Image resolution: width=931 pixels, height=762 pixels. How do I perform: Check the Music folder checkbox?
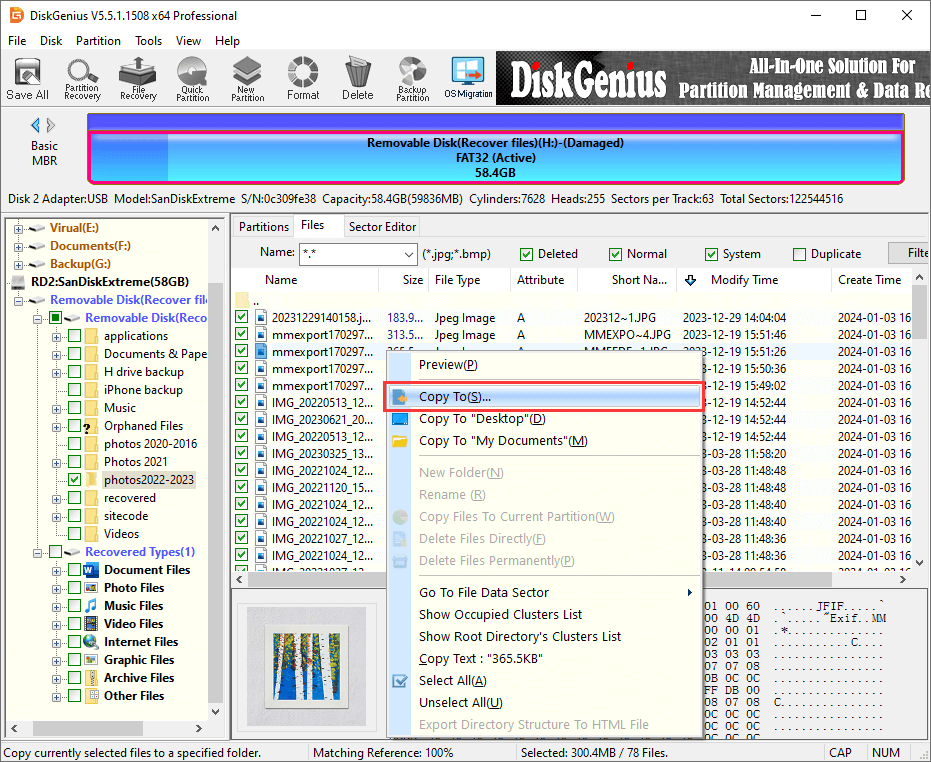point(74,408)
